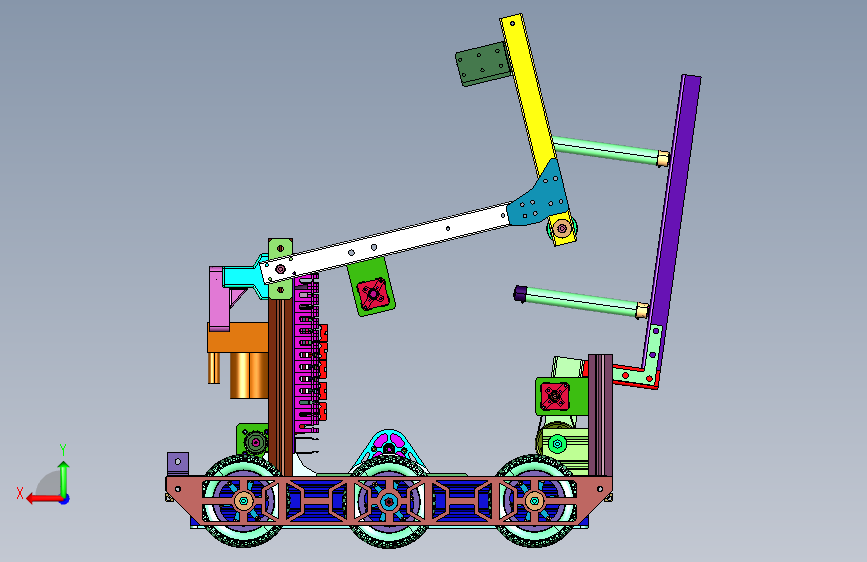Image resolution: width=867 pixels, height=562 pixels.
Task: Select the magenta slotted rack column
Action: tap(305, 354)
